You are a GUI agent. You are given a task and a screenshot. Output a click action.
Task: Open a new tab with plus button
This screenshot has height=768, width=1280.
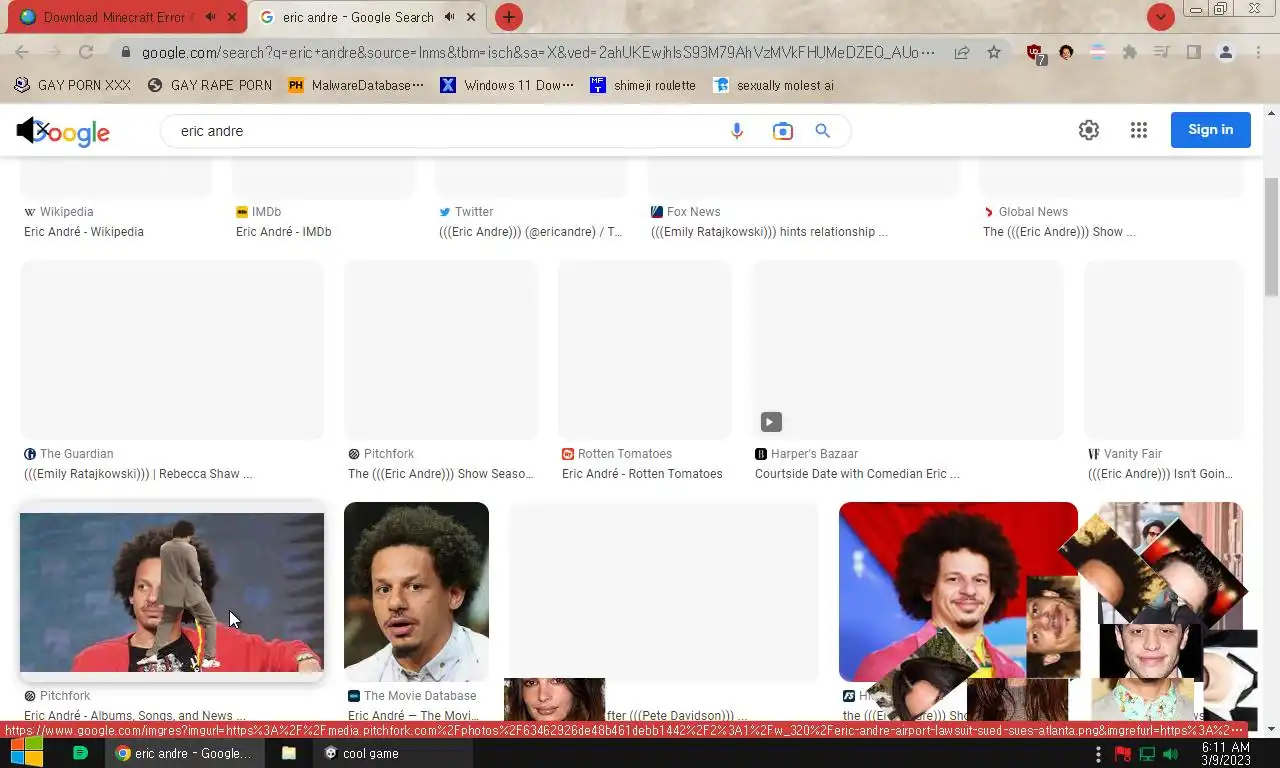pos(508,17)
